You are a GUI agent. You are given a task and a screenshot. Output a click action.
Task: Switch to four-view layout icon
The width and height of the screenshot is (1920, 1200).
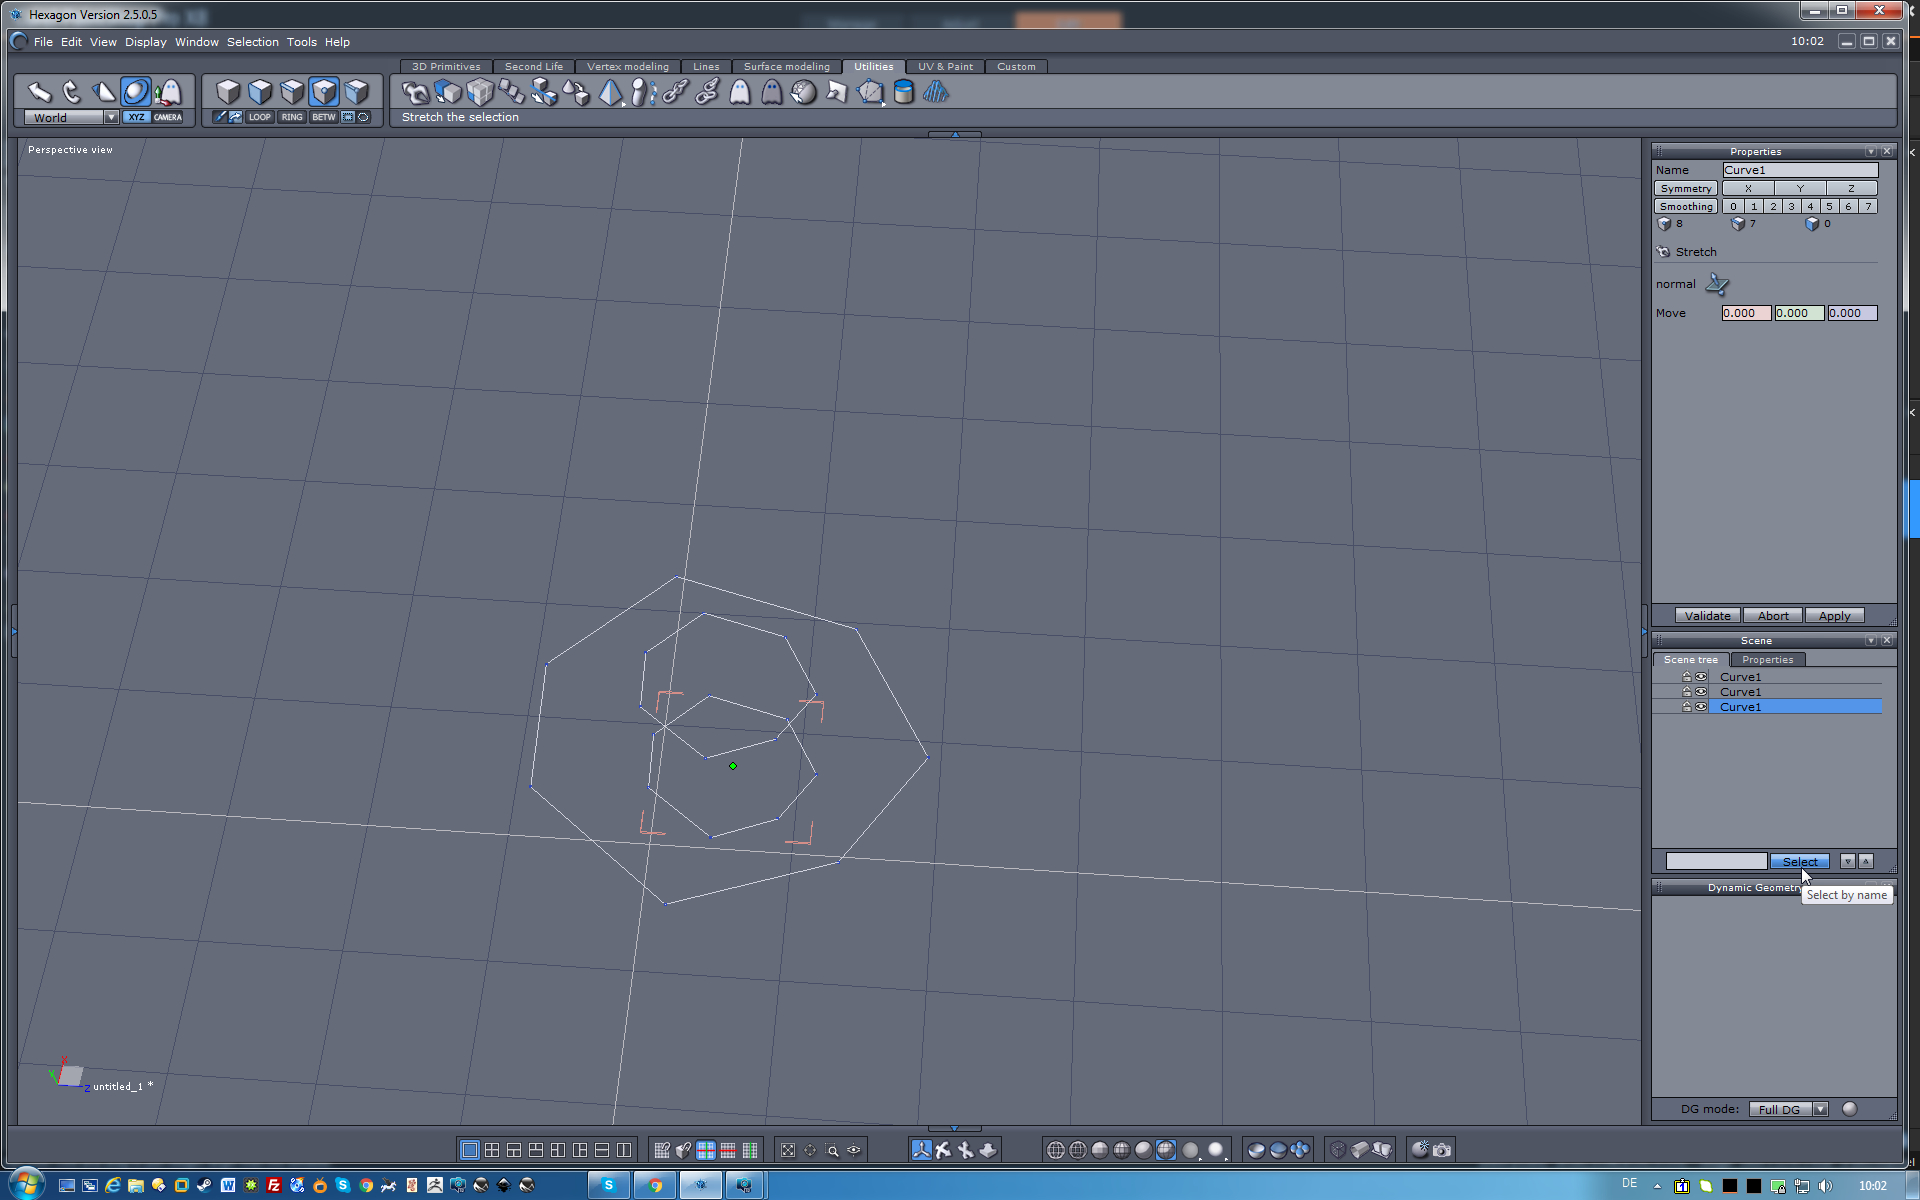click(492, 1150)
